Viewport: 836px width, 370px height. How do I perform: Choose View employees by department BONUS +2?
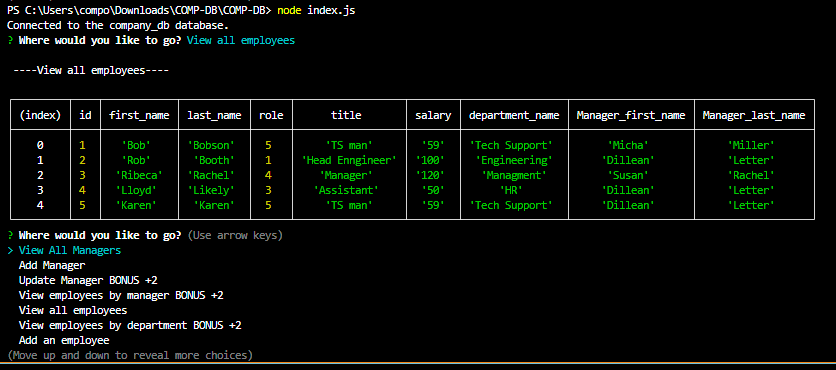(130, 325)
